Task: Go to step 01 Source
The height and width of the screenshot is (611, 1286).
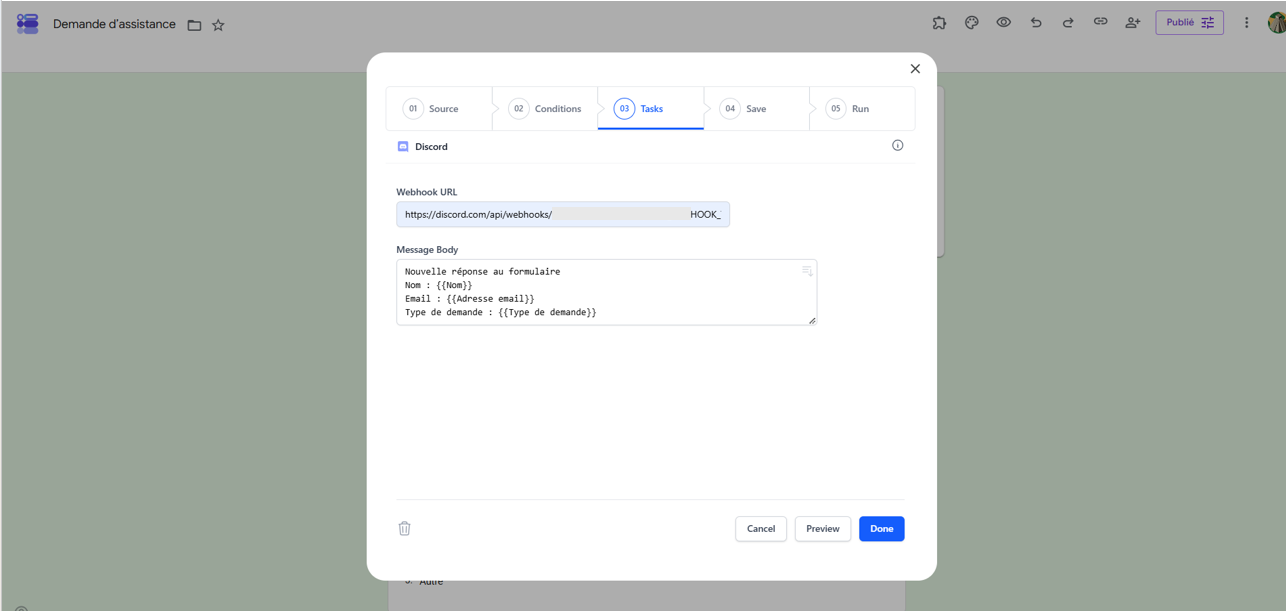Action: pos(439,108)
